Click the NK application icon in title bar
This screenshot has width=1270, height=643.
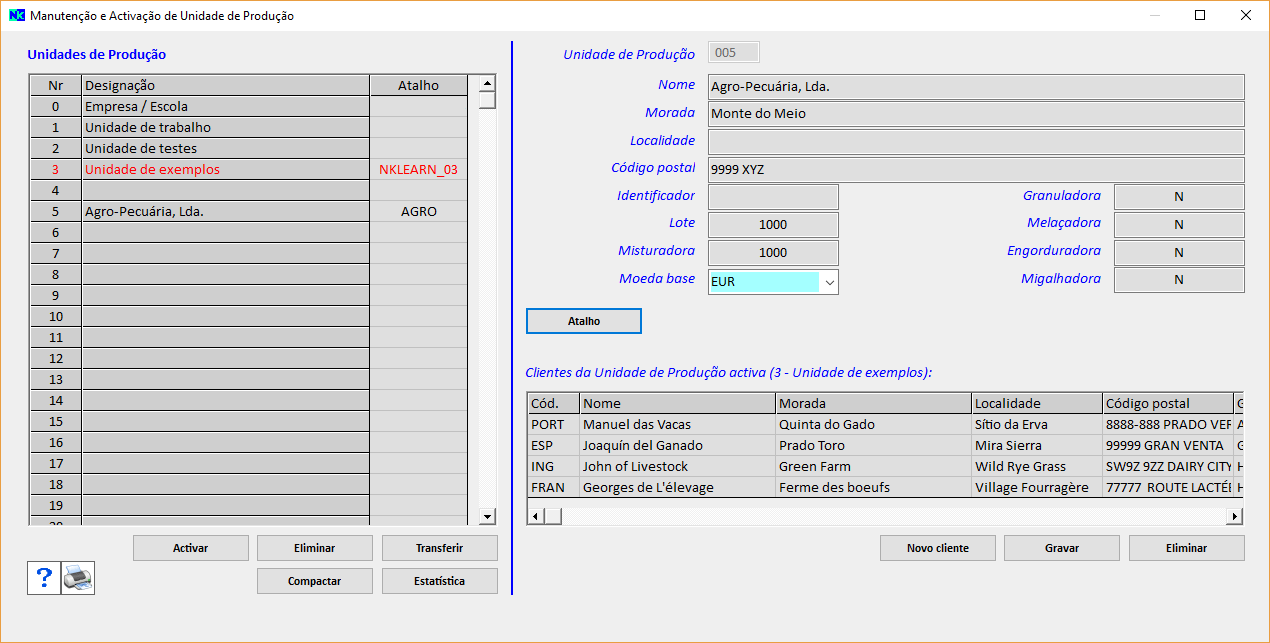pos(16,16)
